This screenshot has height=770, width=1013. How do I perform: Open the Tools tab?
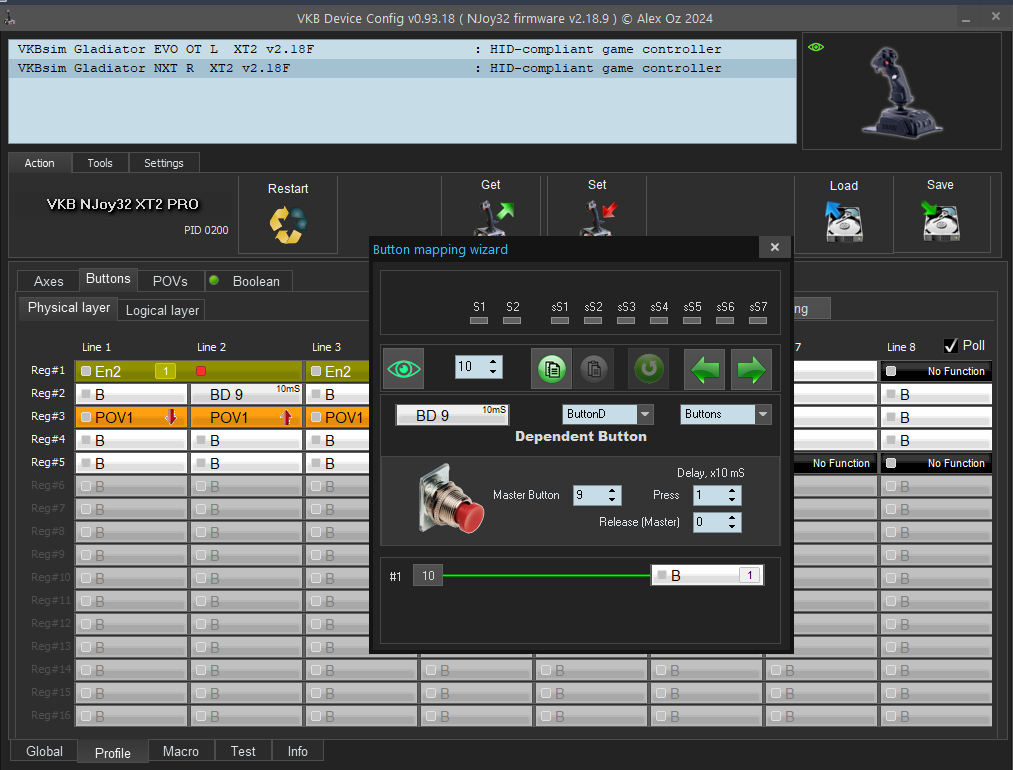[x=100, y=163]
